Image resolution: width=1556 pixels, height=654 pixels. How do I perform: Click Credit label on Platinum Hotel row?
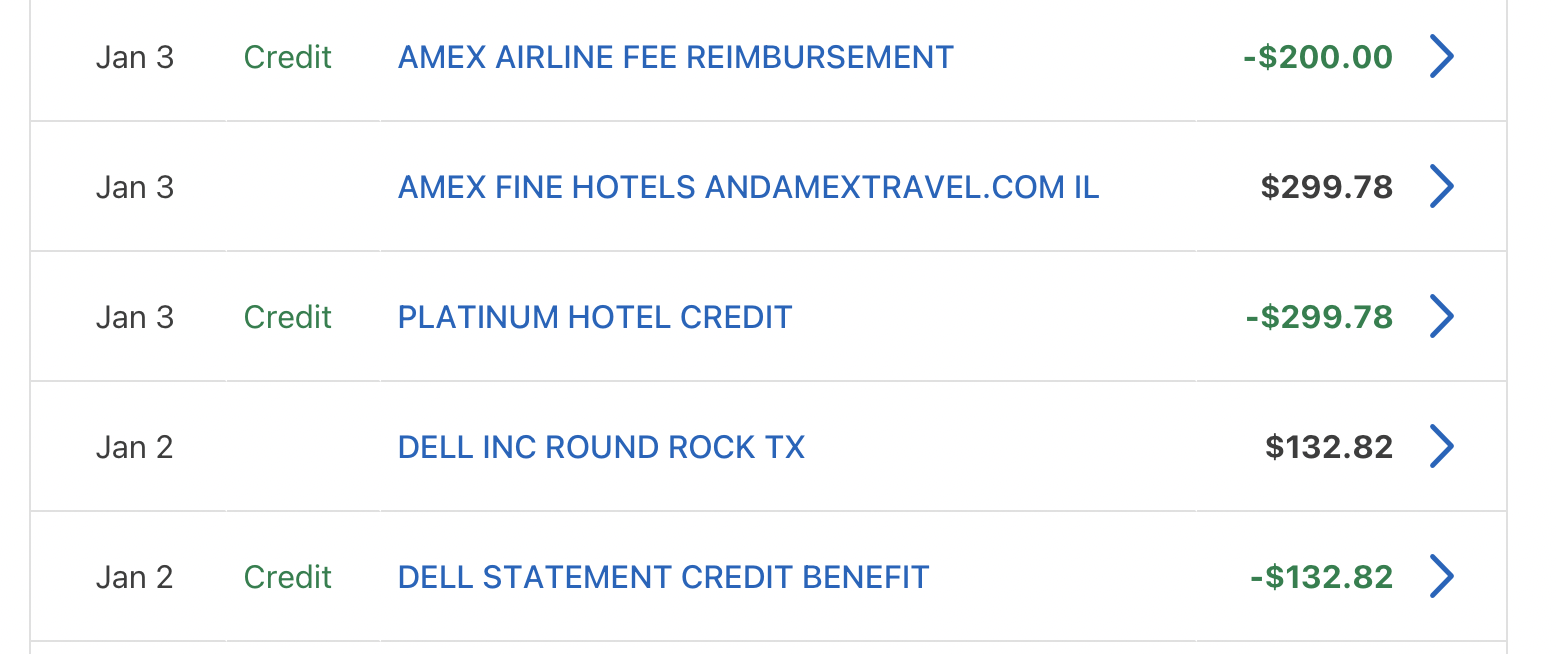(x=287, y=317)
